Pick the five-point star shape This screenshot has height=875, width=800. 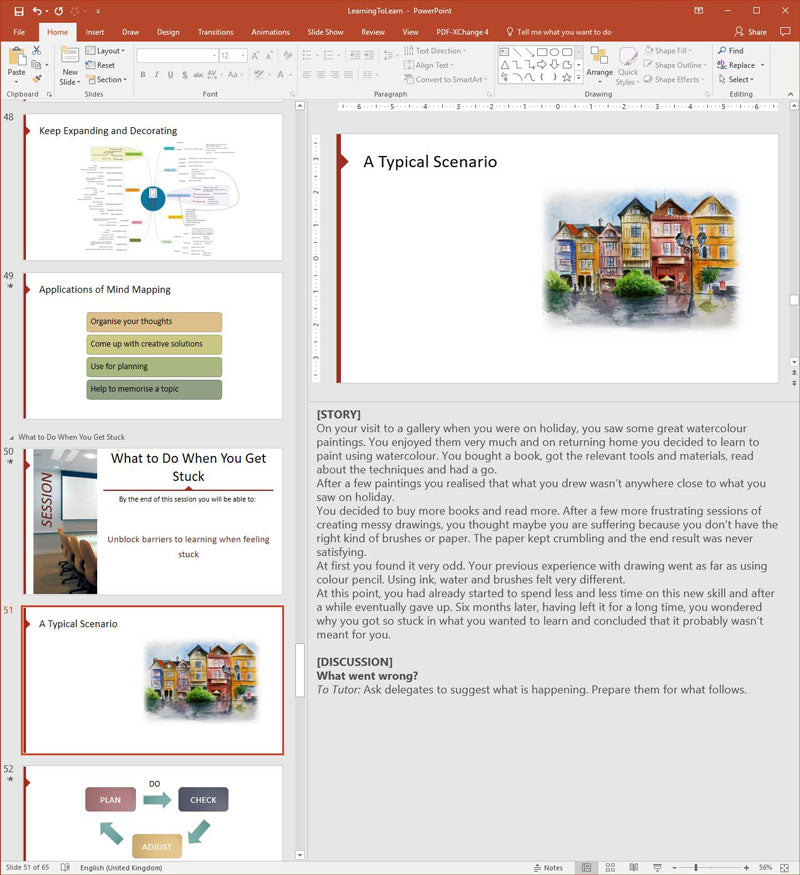[x=567, y=78]
